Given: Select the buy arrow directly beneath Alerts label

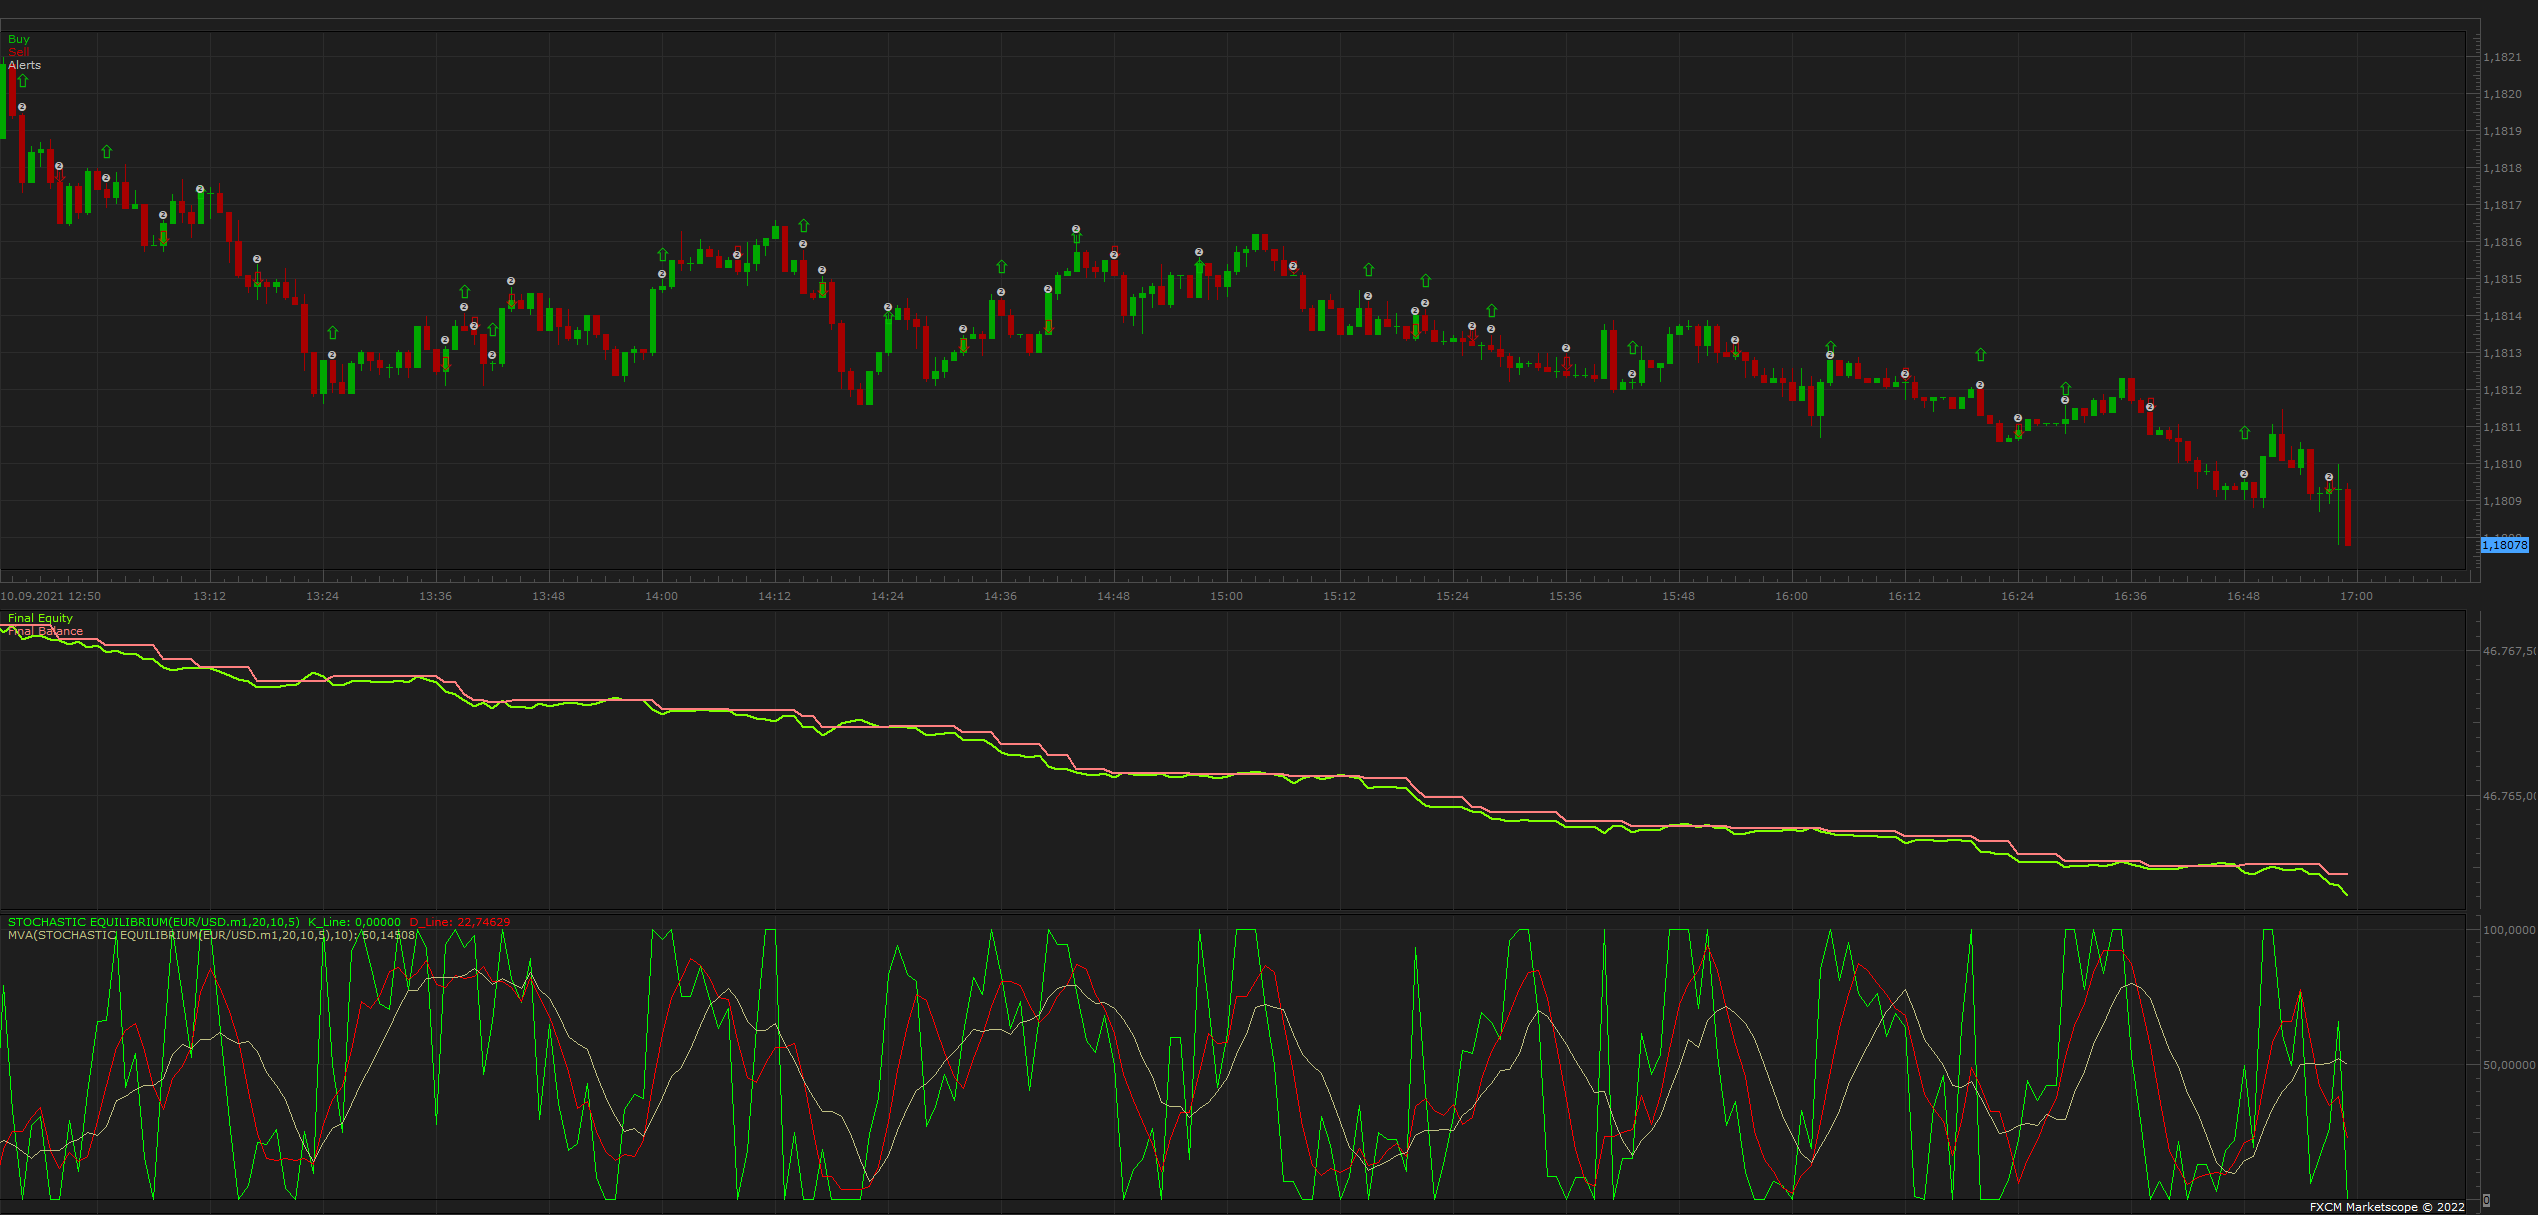Looking at the screenshot, I should coord(22,81).
